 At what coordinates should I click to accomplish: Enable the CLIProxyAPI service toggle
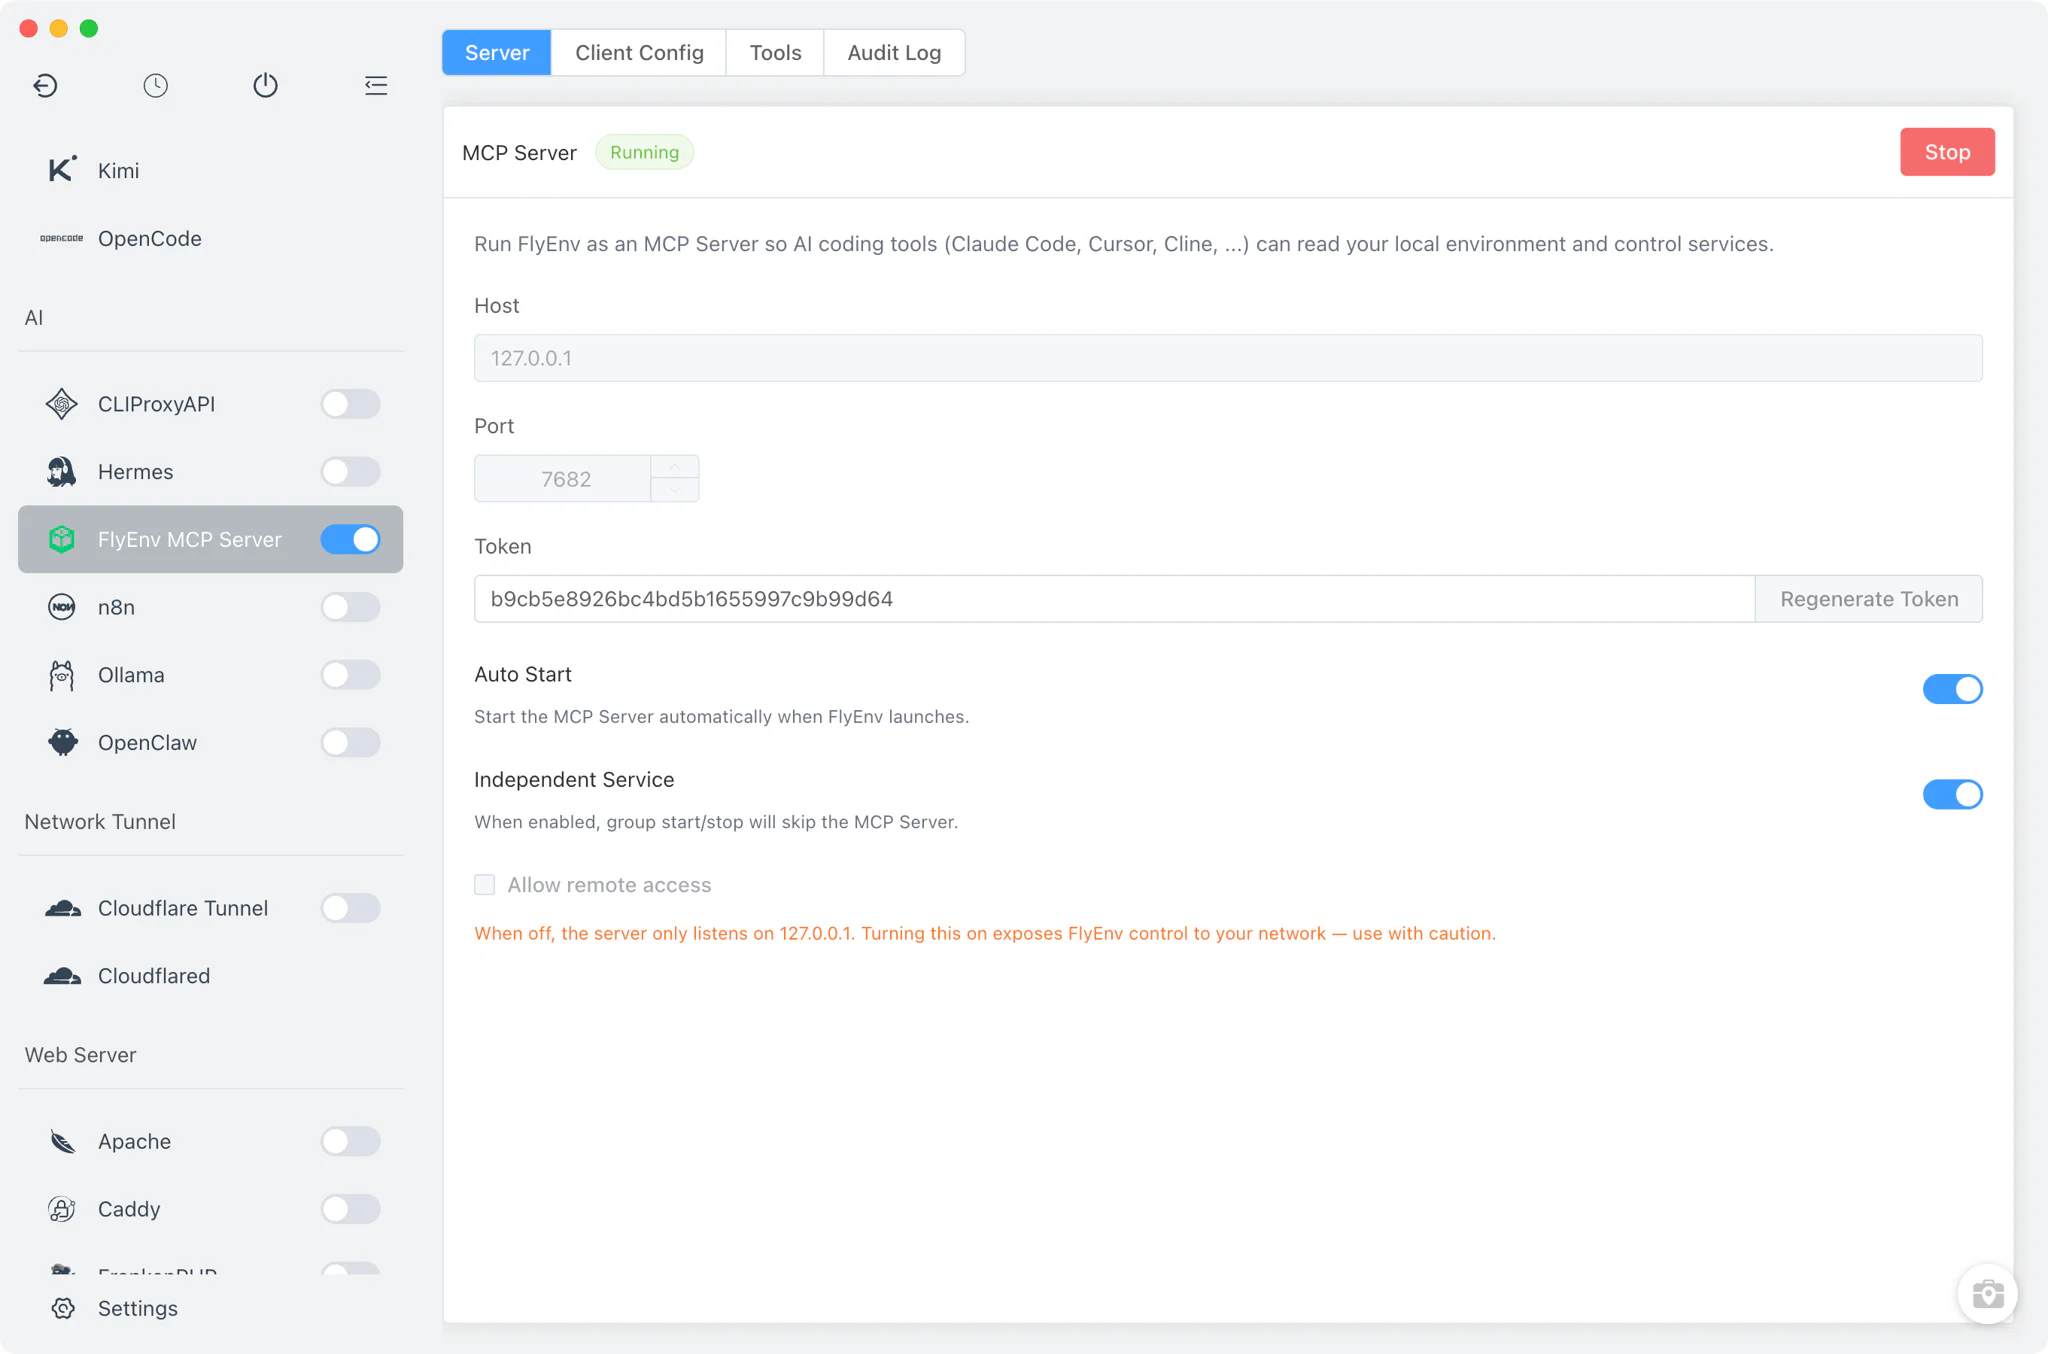(350, 404)
